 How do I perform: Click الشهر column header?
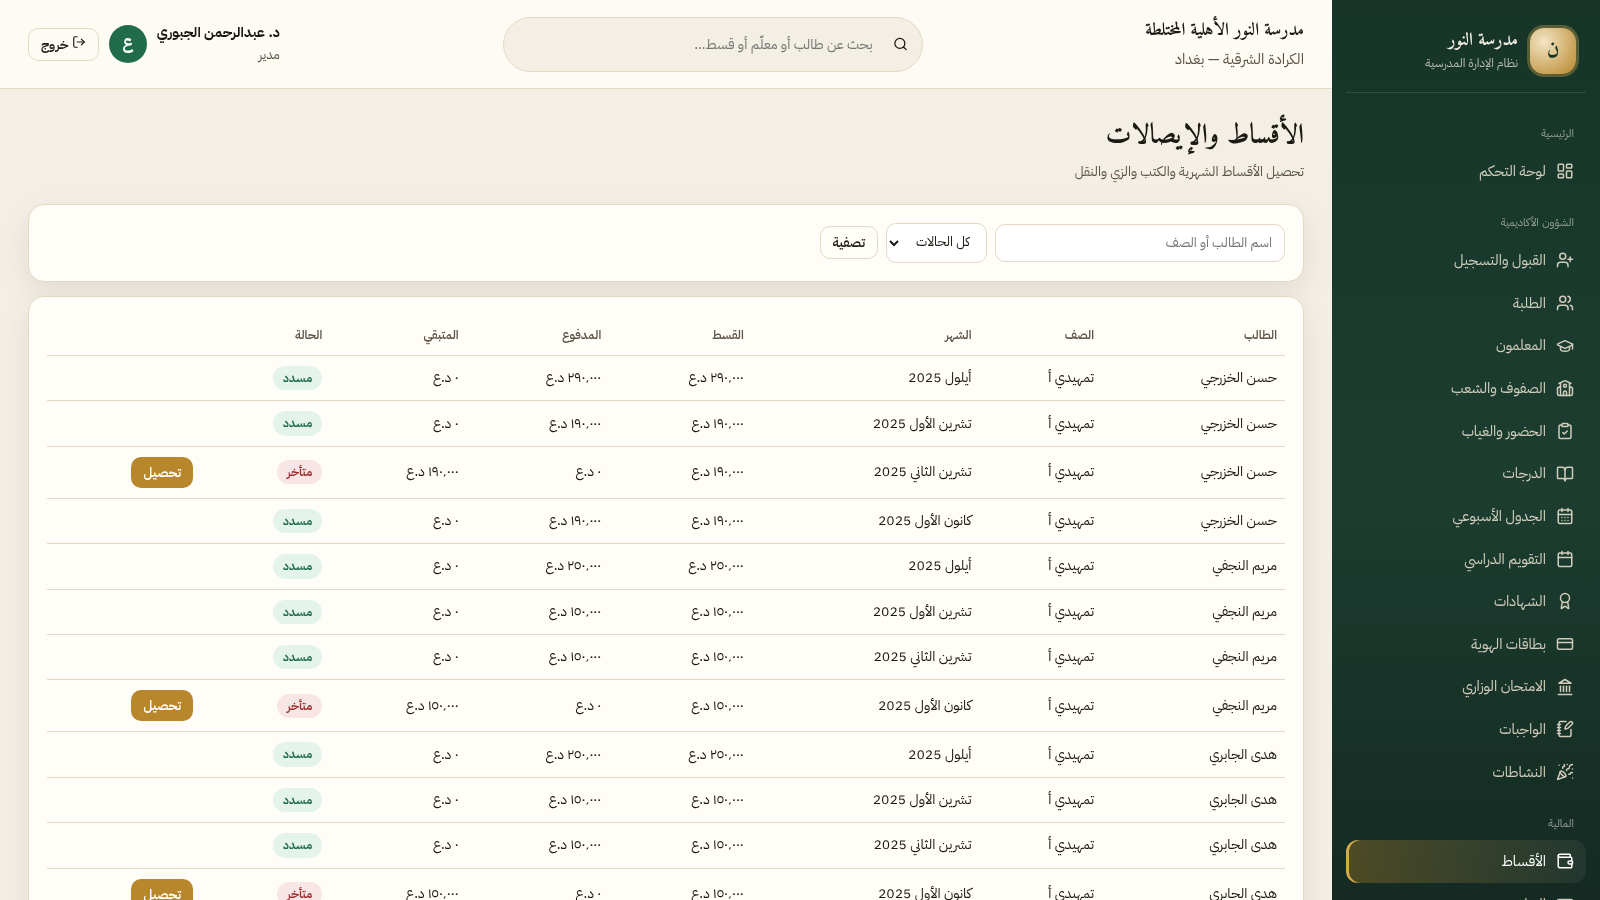point(958,335)
